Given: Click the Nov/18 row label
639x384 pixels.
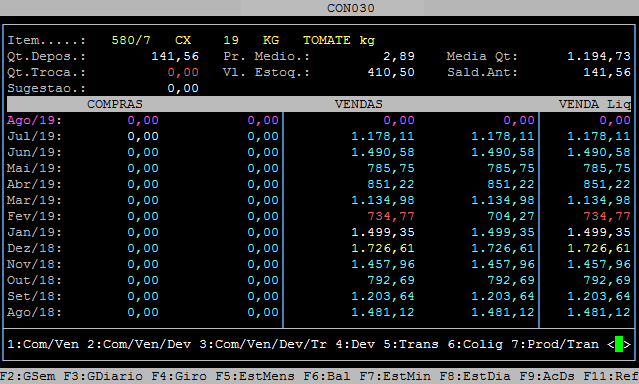Looking at the screenshot, I should pos(34,264).
